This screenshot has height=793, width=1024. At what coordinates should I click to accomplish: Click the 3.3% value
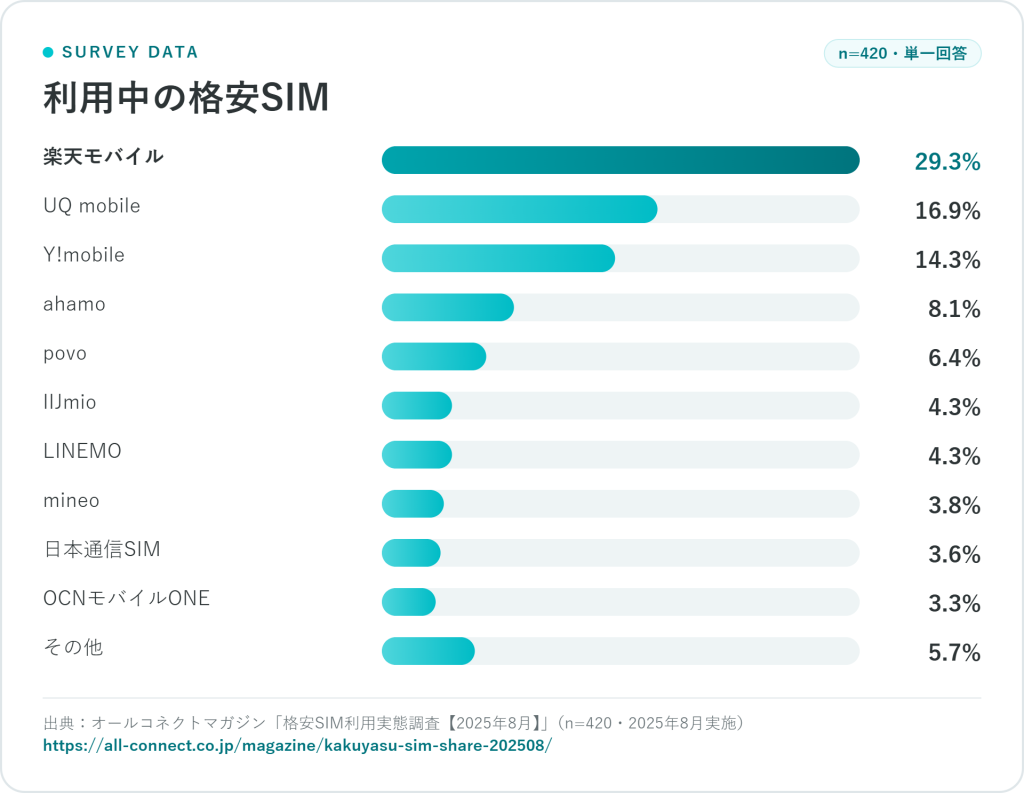(954, 603)
